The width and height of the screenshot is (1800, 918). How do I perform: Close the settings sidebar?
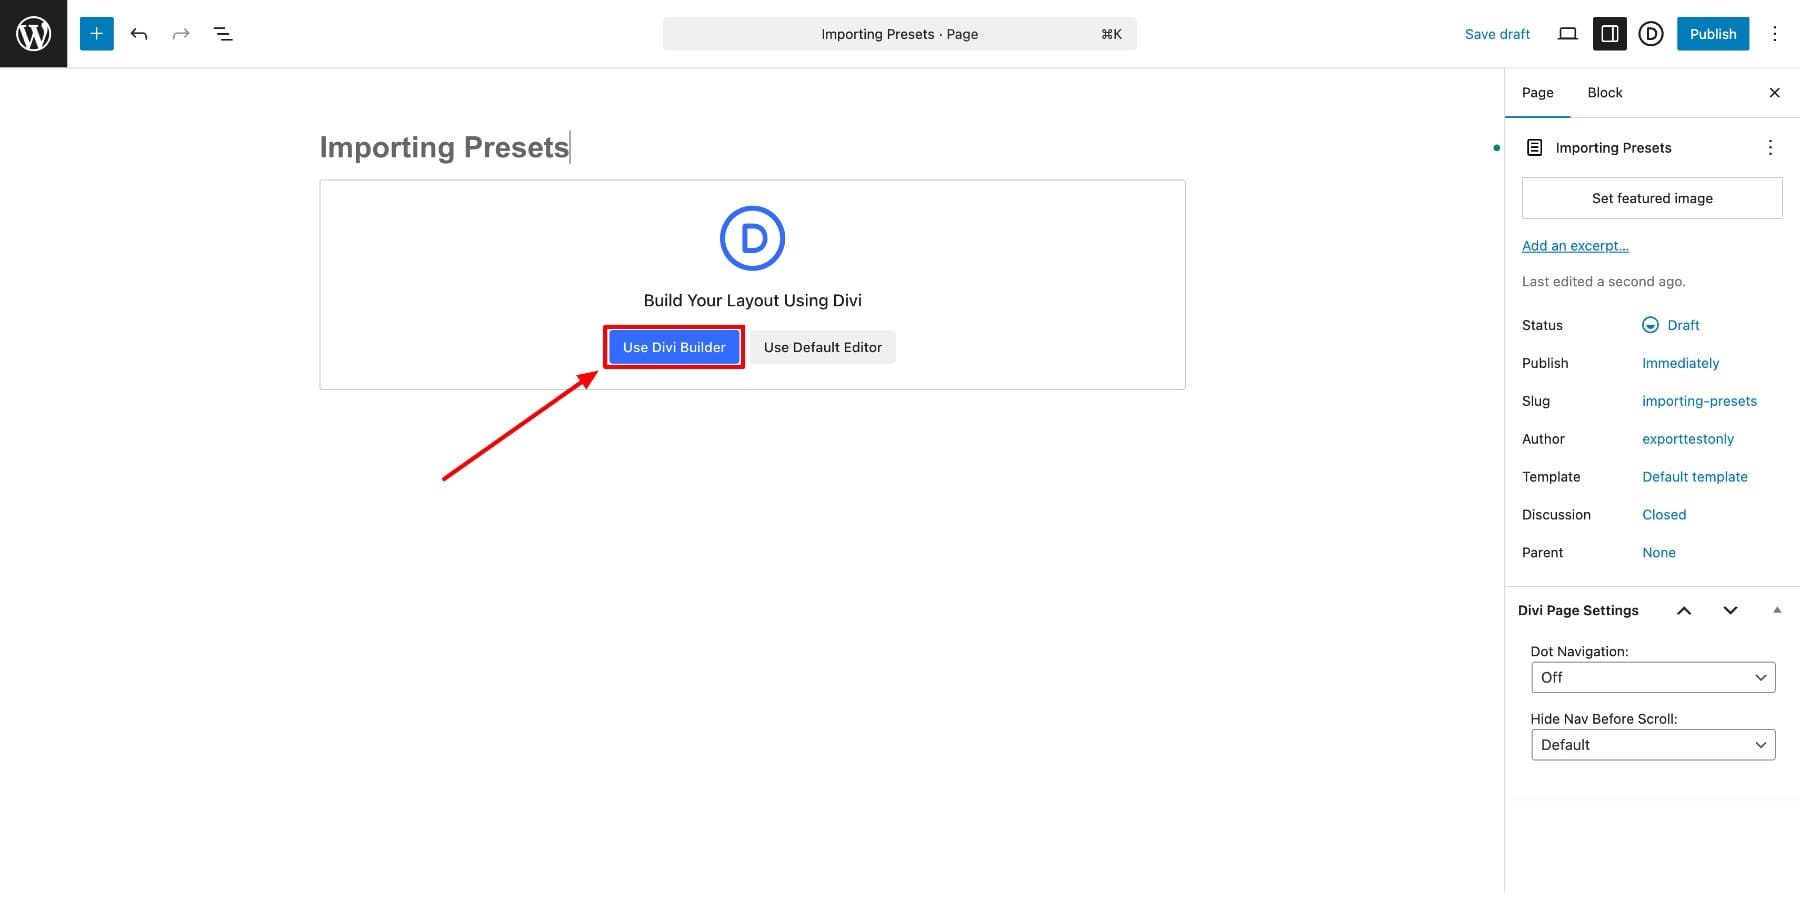click(1774, 93)
